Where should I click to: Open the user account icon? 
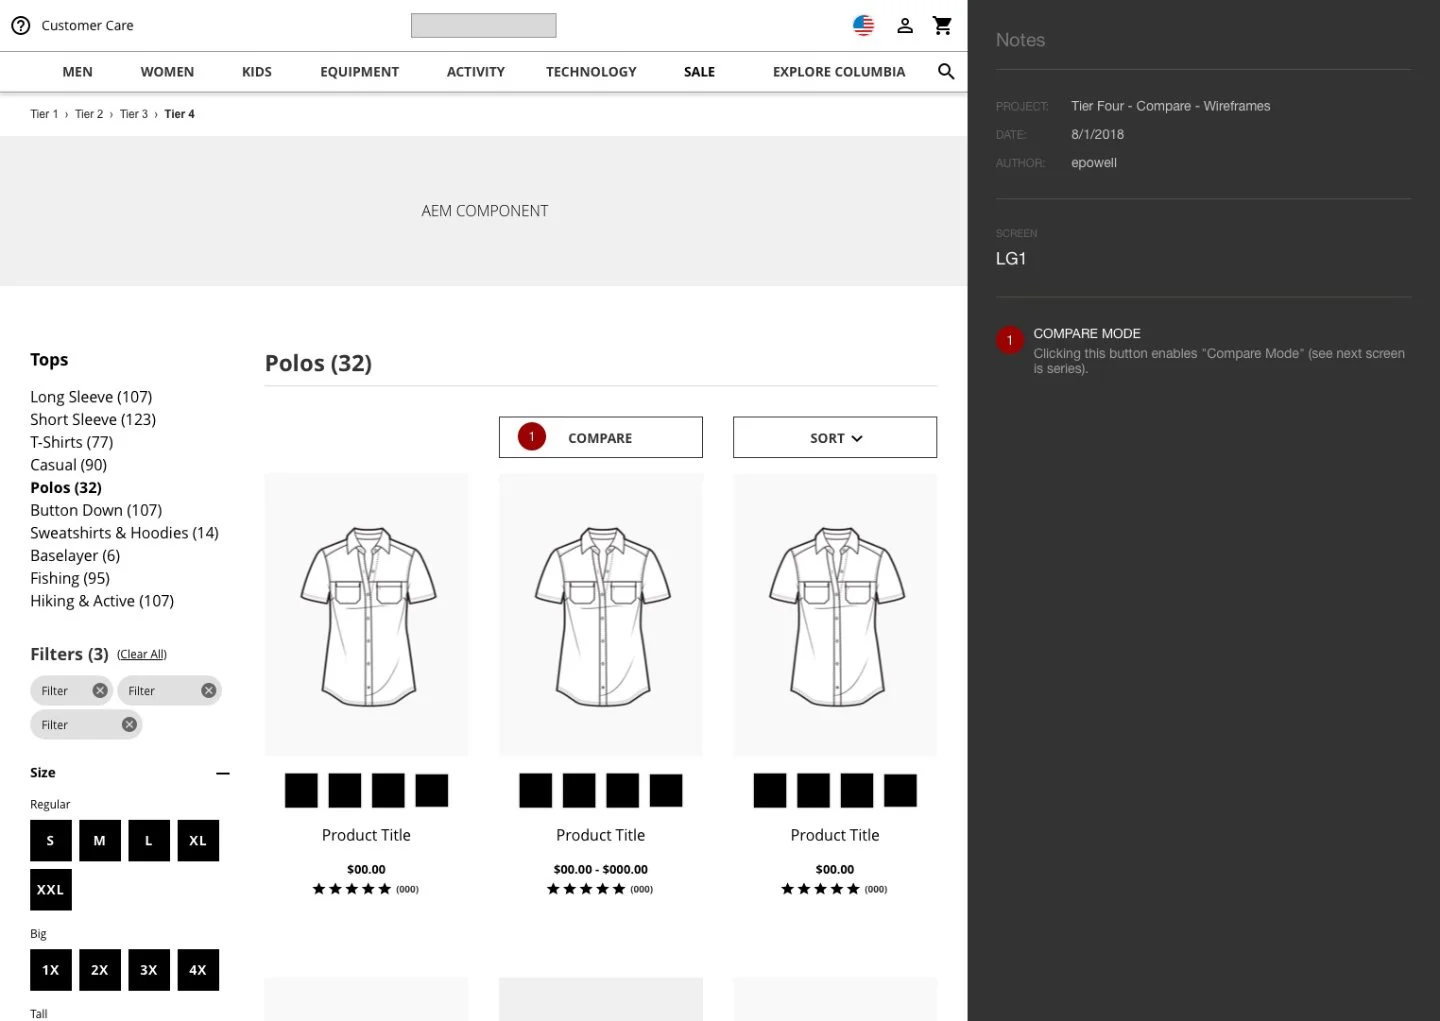[x=905, y=26]
